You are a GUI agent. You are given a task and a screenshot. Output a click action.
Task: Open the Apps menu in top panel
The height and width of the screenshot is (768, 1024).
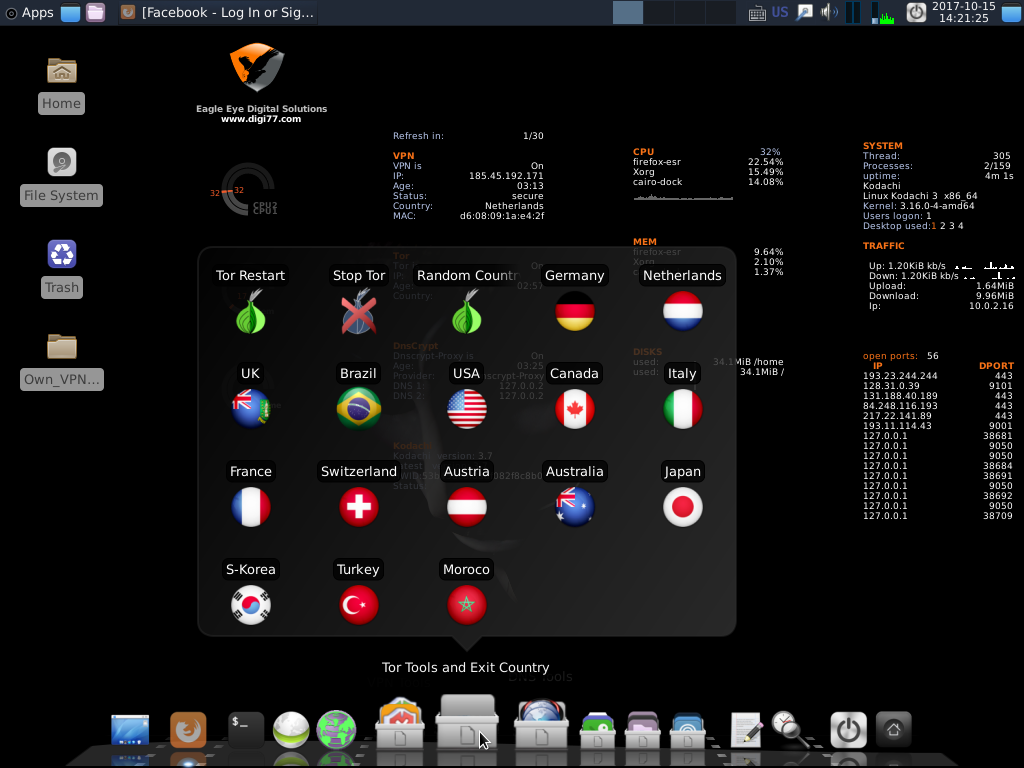(x=29, y=12)
